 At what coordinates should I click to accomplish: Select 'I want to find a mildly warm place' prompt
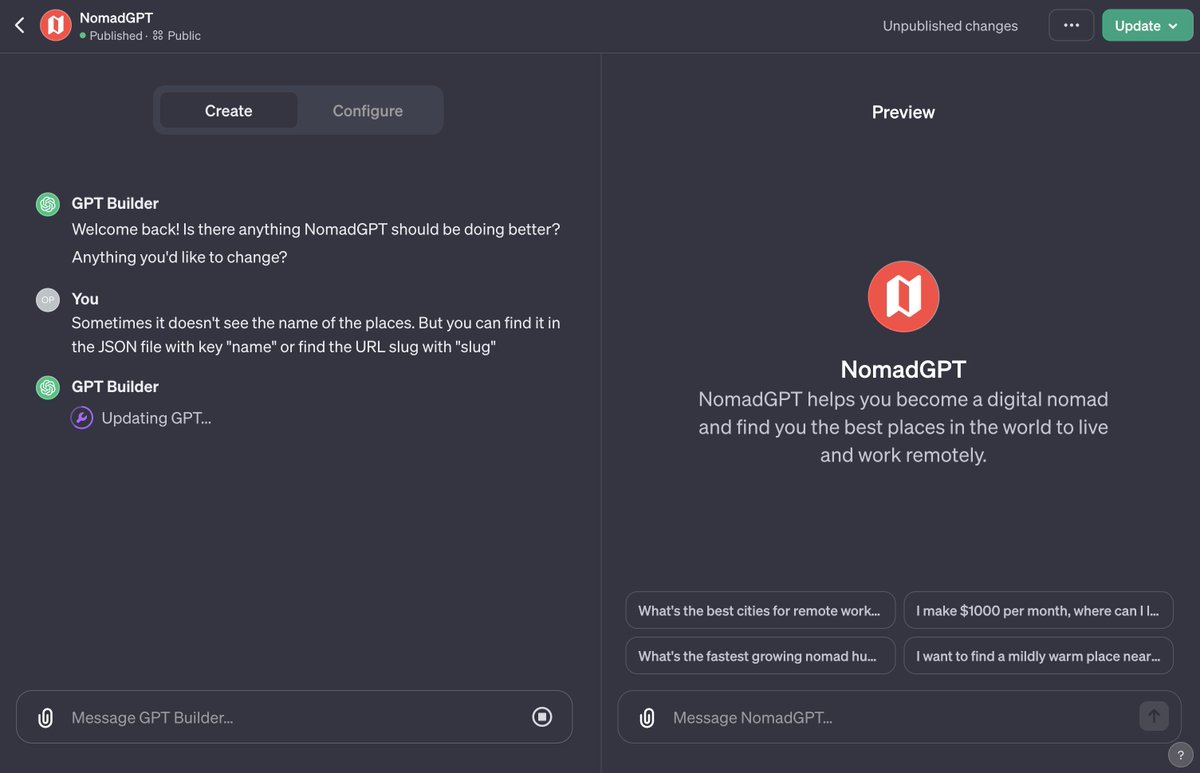pos(1038,656)
